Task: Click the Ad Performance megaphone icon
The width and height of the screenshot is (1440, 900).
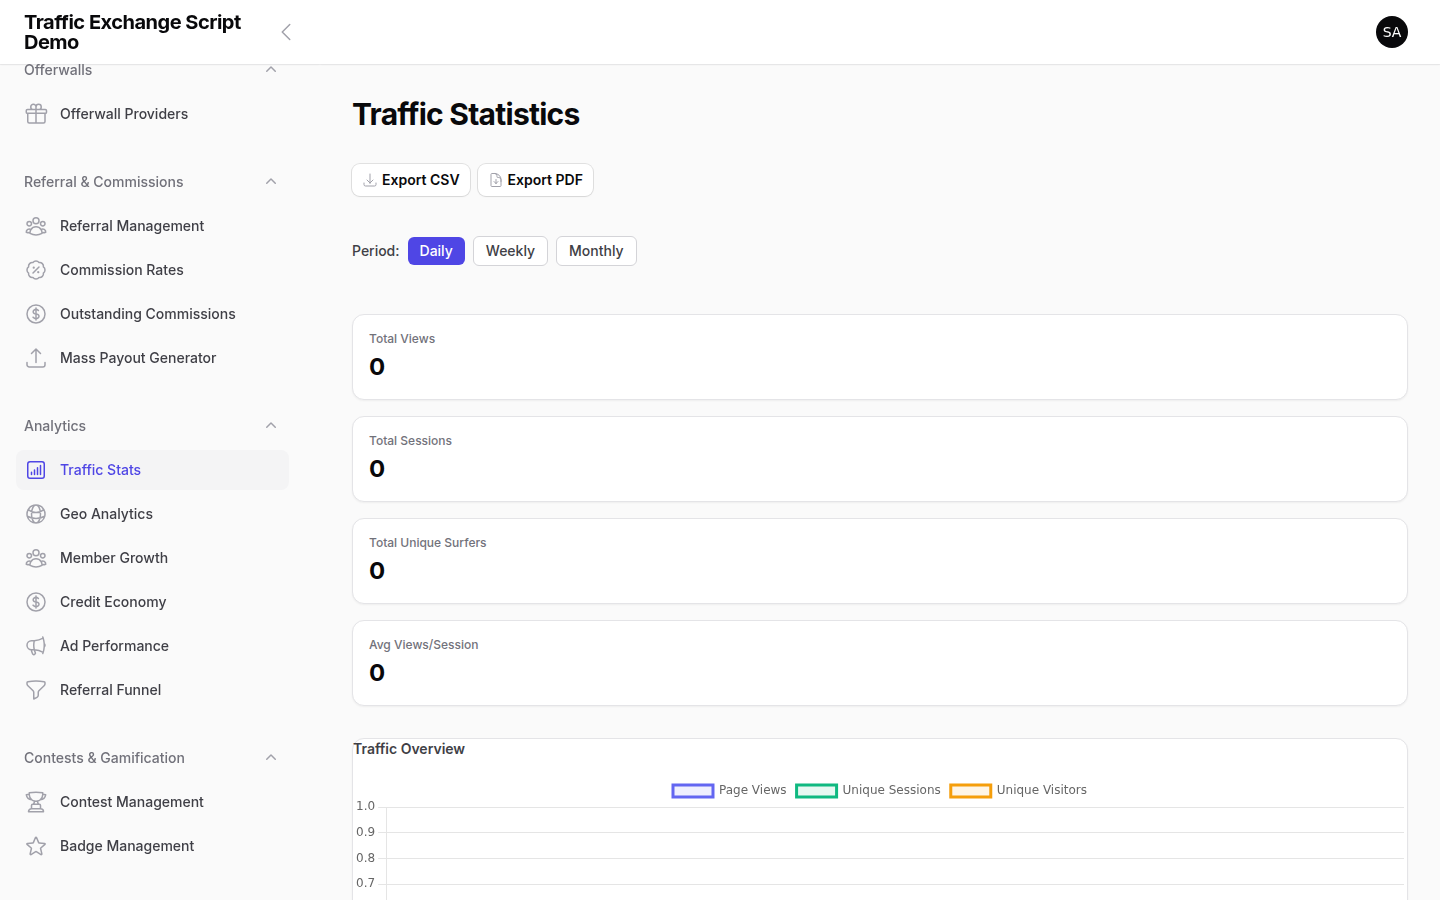Action: click(36, 645)
